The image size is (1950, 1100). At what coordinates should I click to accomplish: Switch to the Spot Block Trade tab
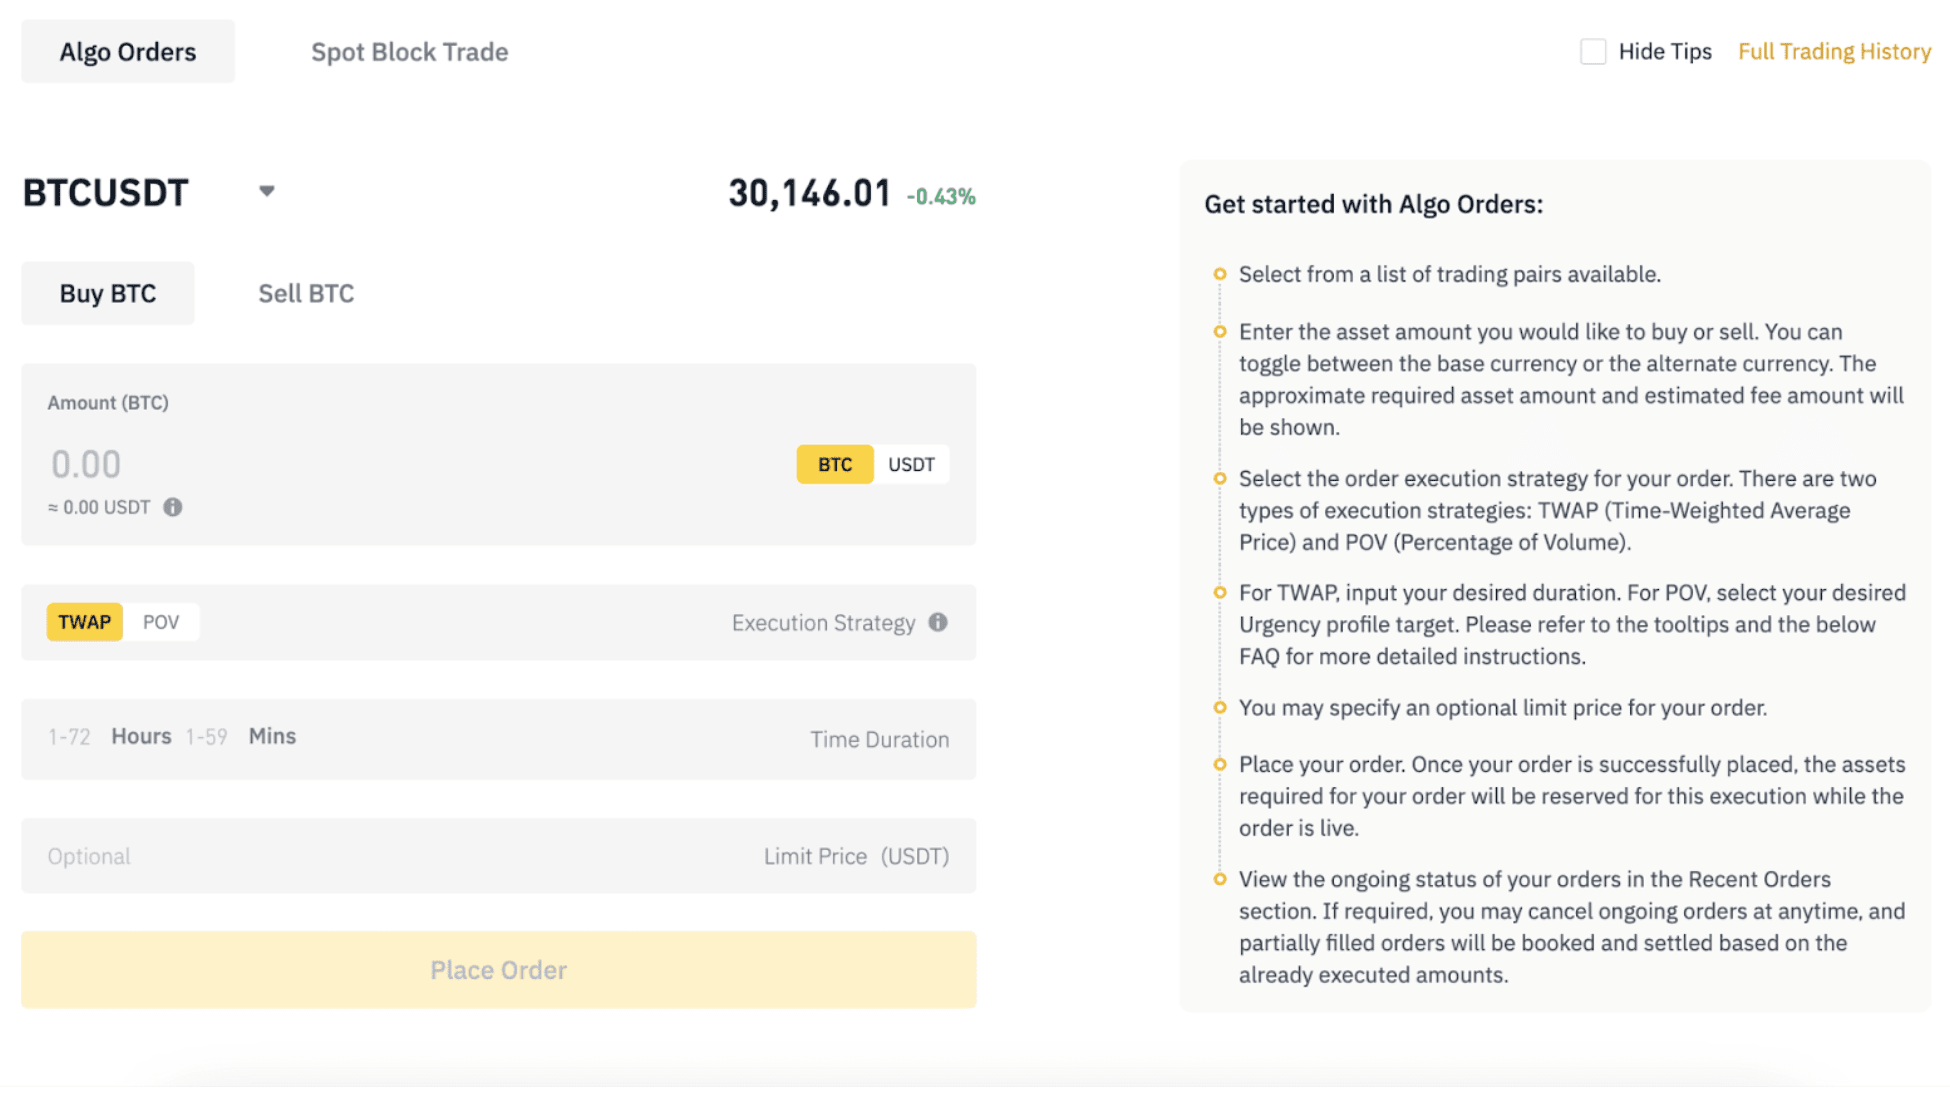(x=409, y=51)
